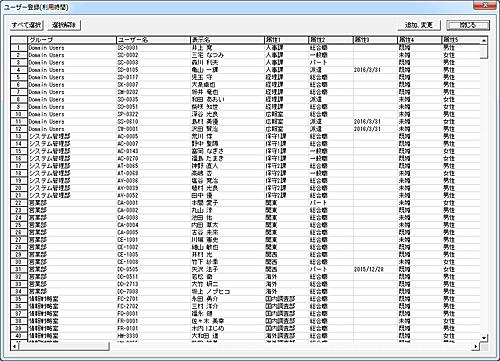The image size is (500, 361).
Task: Click the horizontal scrollbar left arrow
Action: (x=14, y=347)
